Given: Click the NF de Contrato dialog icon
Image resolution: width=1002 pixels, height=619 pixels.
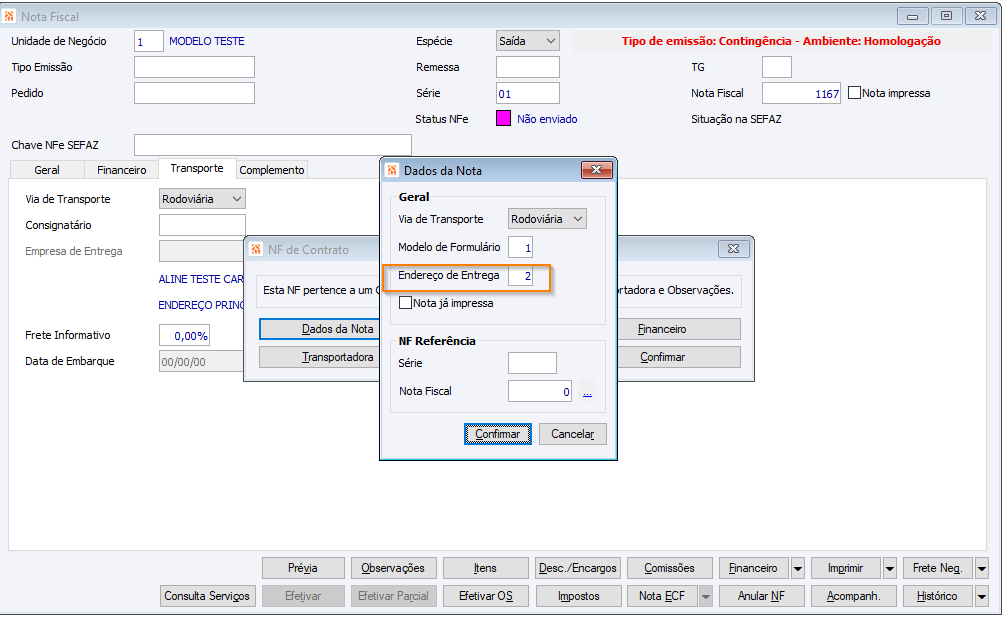Looking at the screenshot, I should pos(256,249).
